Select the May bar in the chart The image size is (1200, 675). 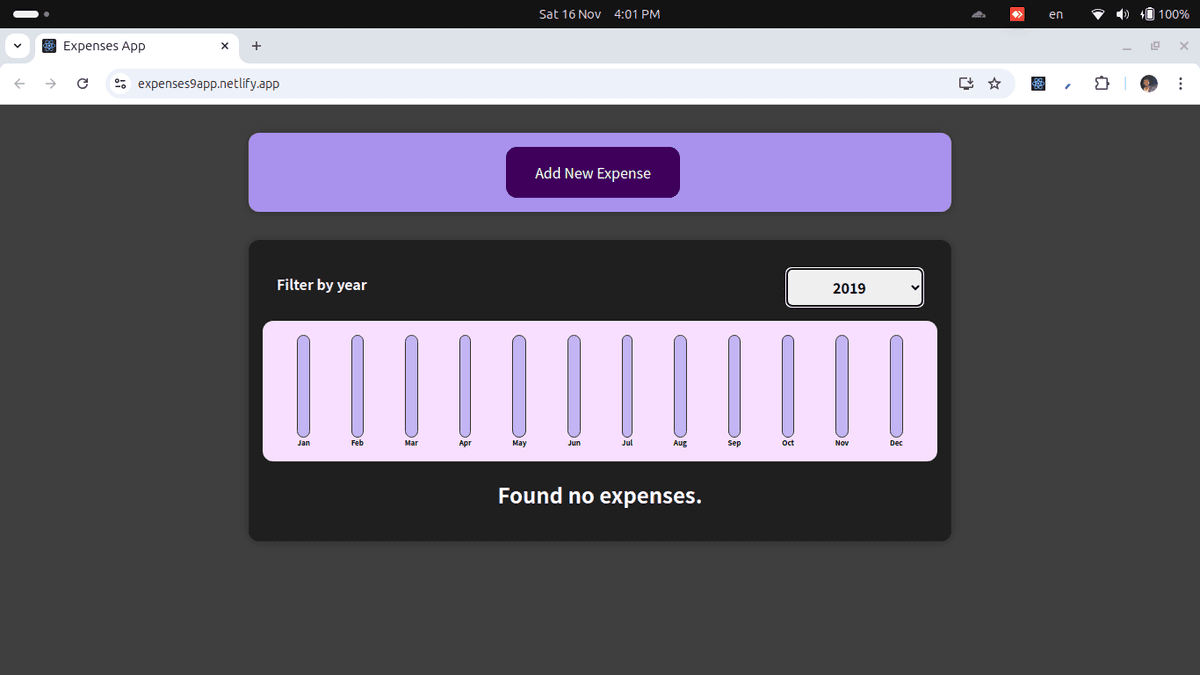(518, 385)
